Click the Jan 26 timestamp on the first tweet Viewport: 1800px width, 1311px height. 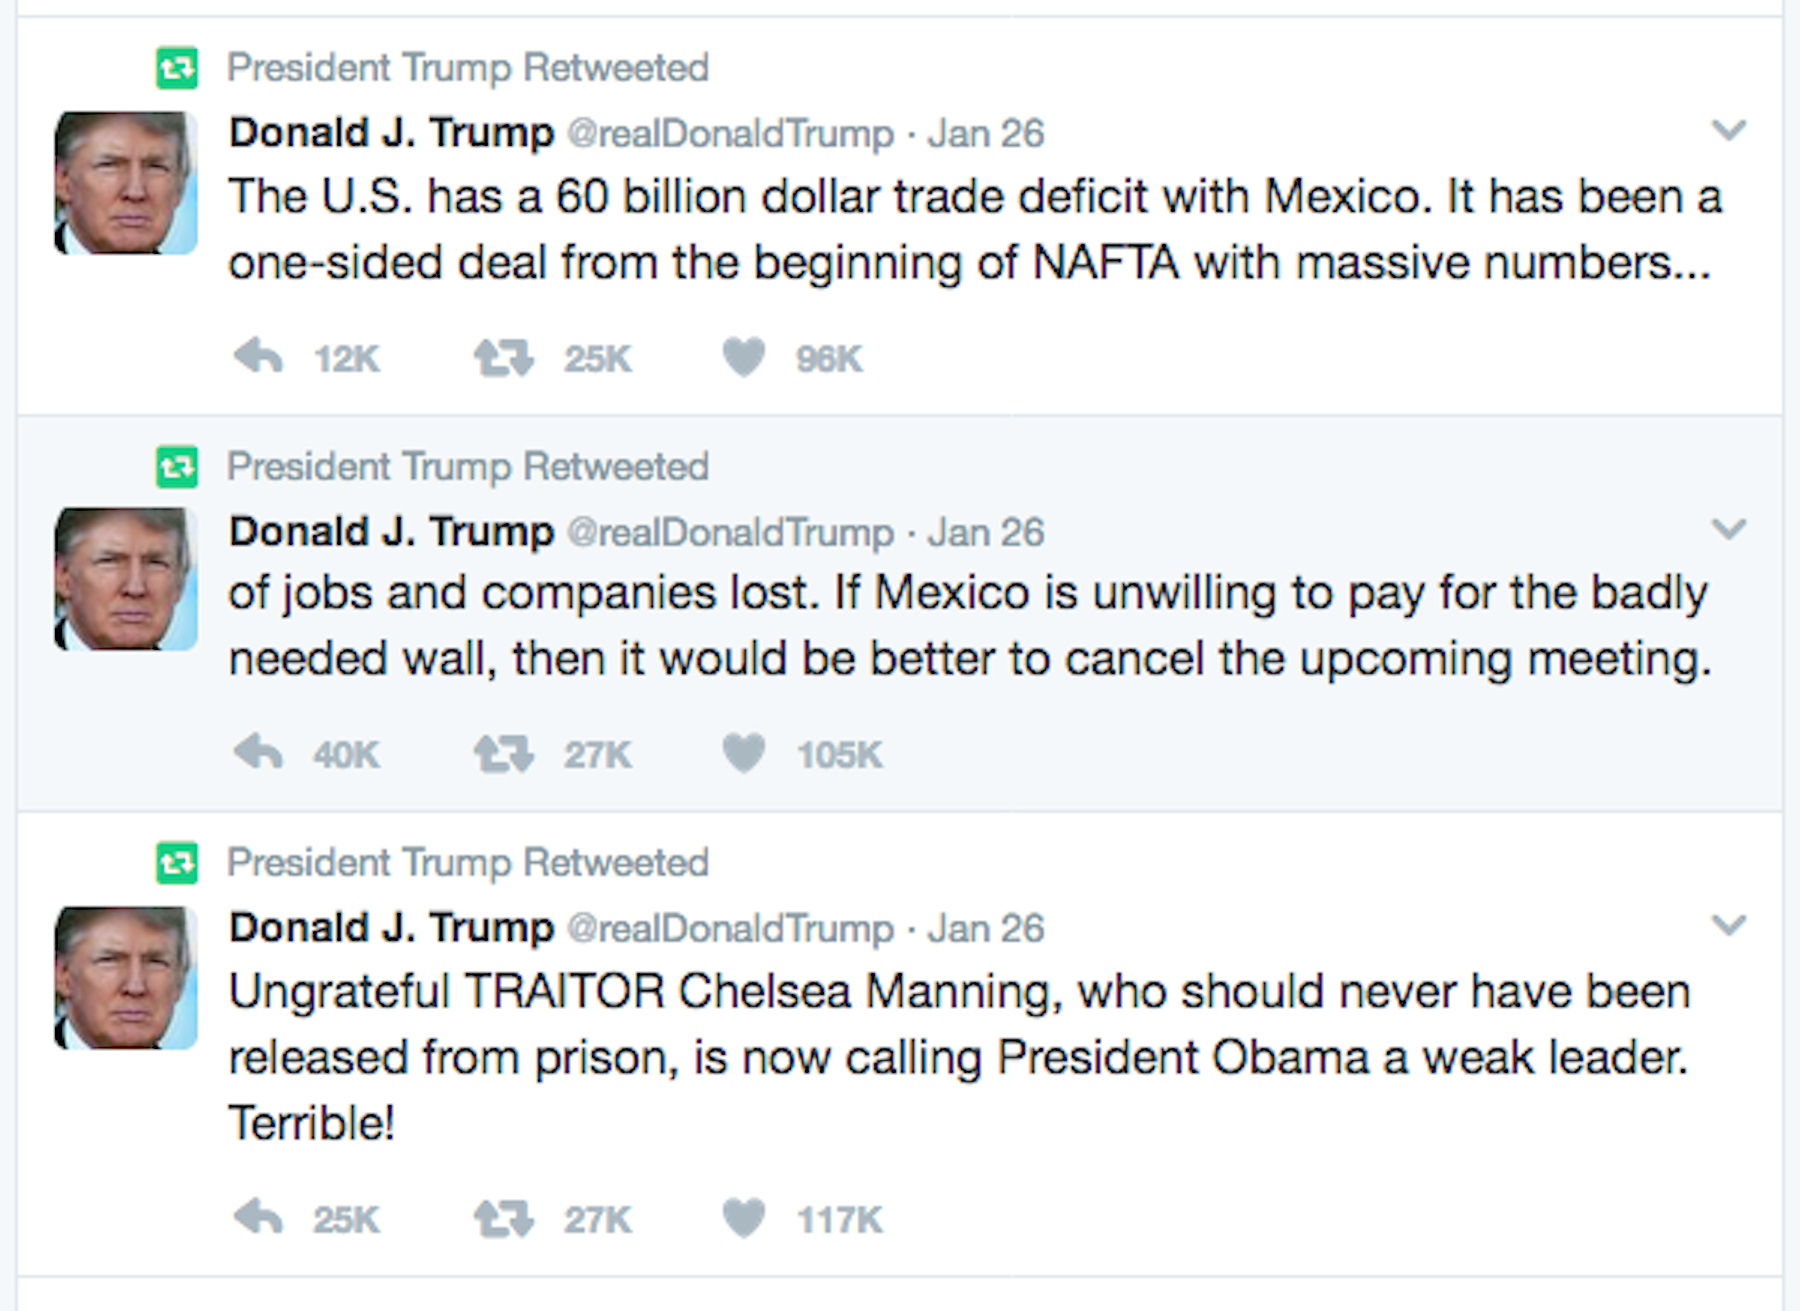point(985,132)
